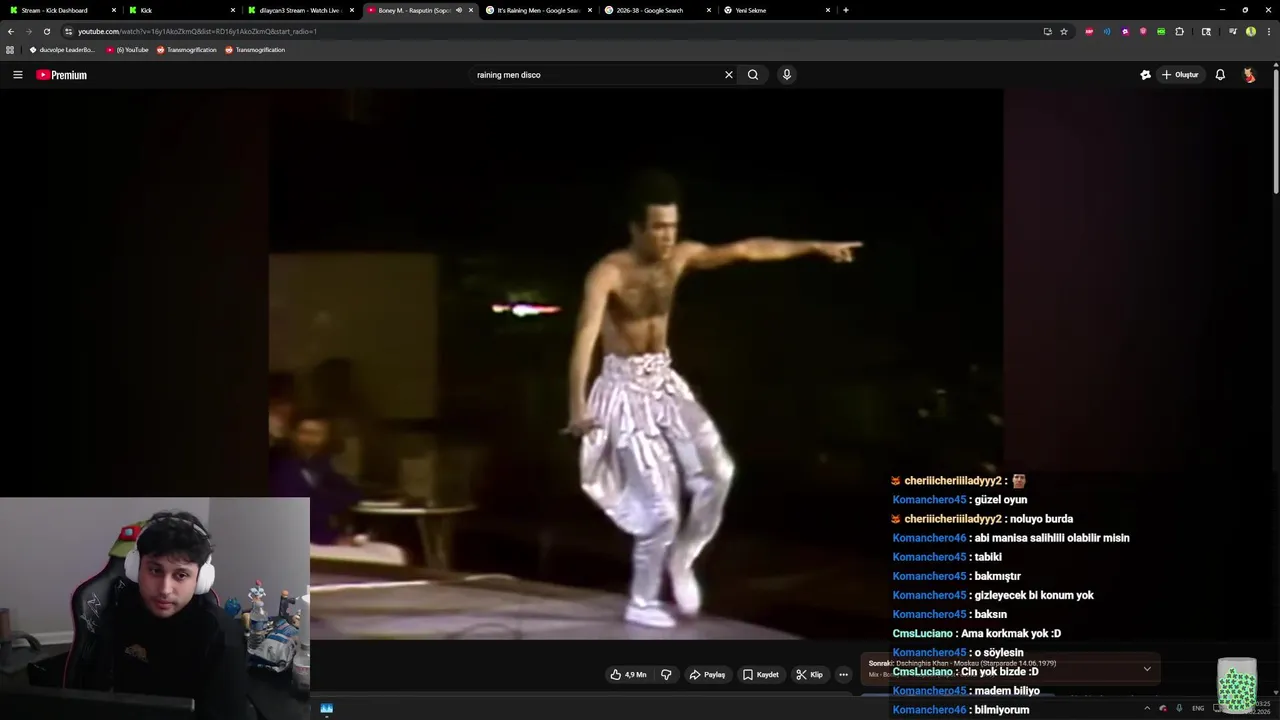
Task: Open ducvolpe LeaderBo... bookmark
Action: [x=61, y=50]
